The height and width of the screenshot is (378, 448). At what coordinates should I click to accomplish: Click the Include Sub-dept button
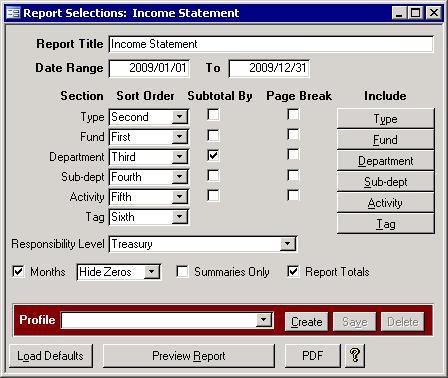(386, 182)
